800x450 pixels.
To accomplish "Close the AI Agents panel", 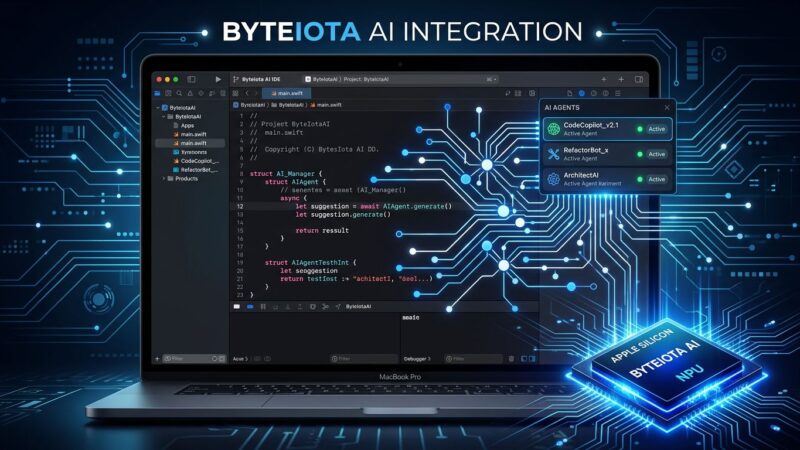I will (667, 108).
